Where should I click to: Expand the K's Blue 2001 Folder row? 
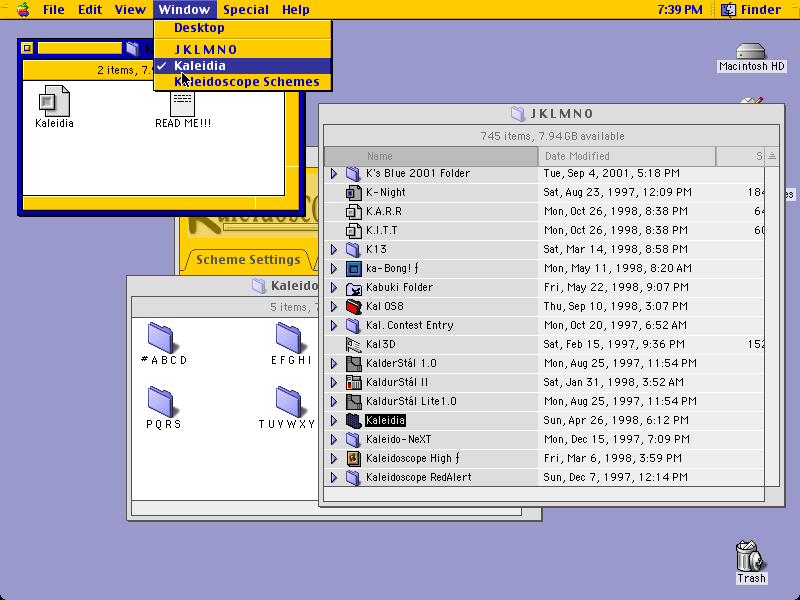click(334, 173)
